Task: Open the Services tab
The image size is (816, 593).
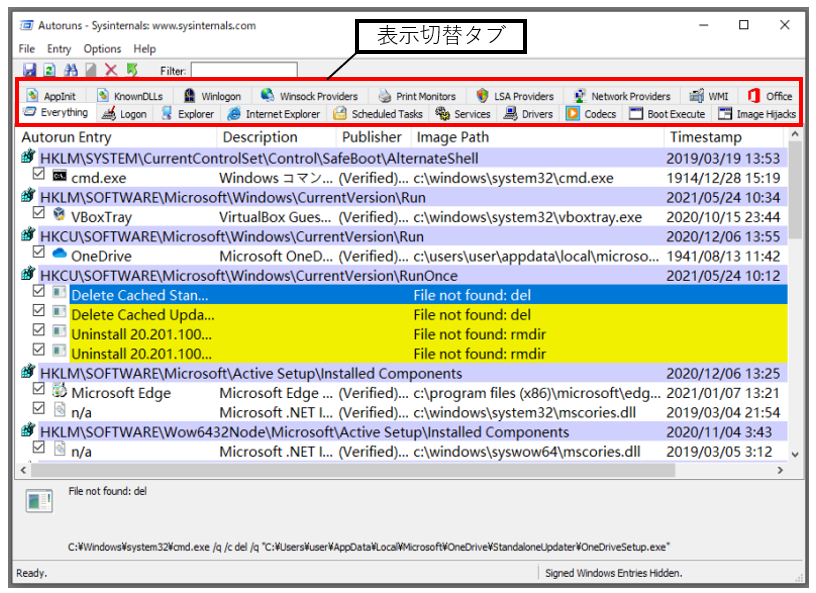Action: [463, 113]
